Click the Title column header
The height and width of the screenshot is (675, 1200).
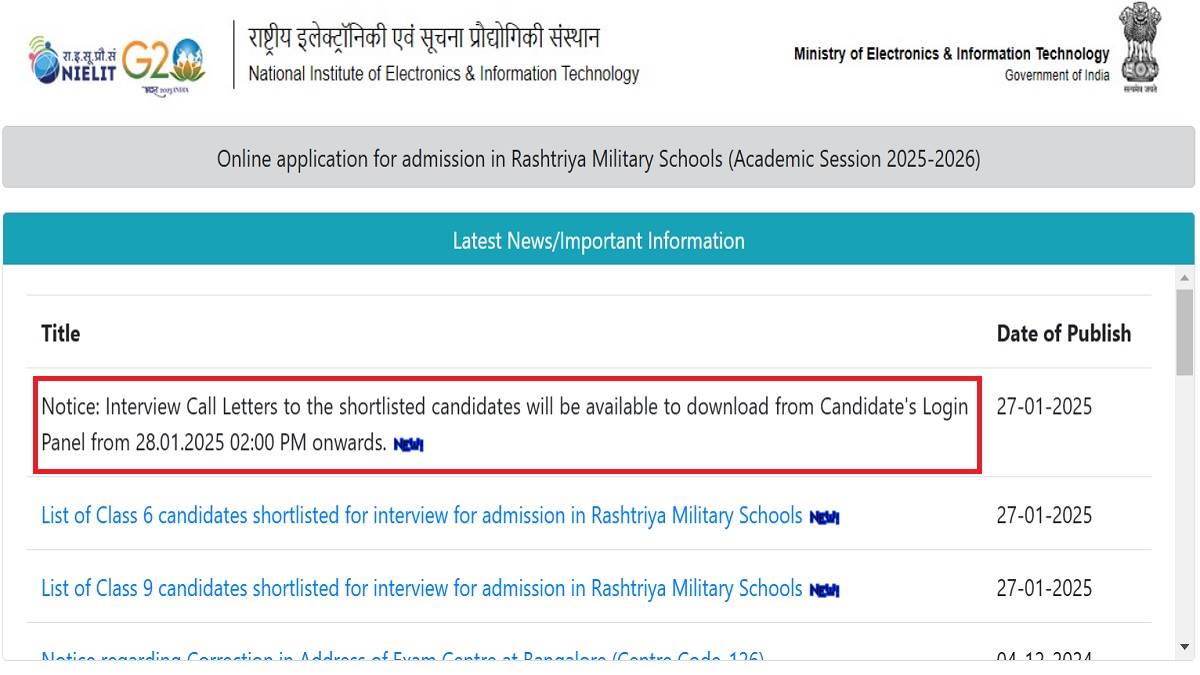61,333
